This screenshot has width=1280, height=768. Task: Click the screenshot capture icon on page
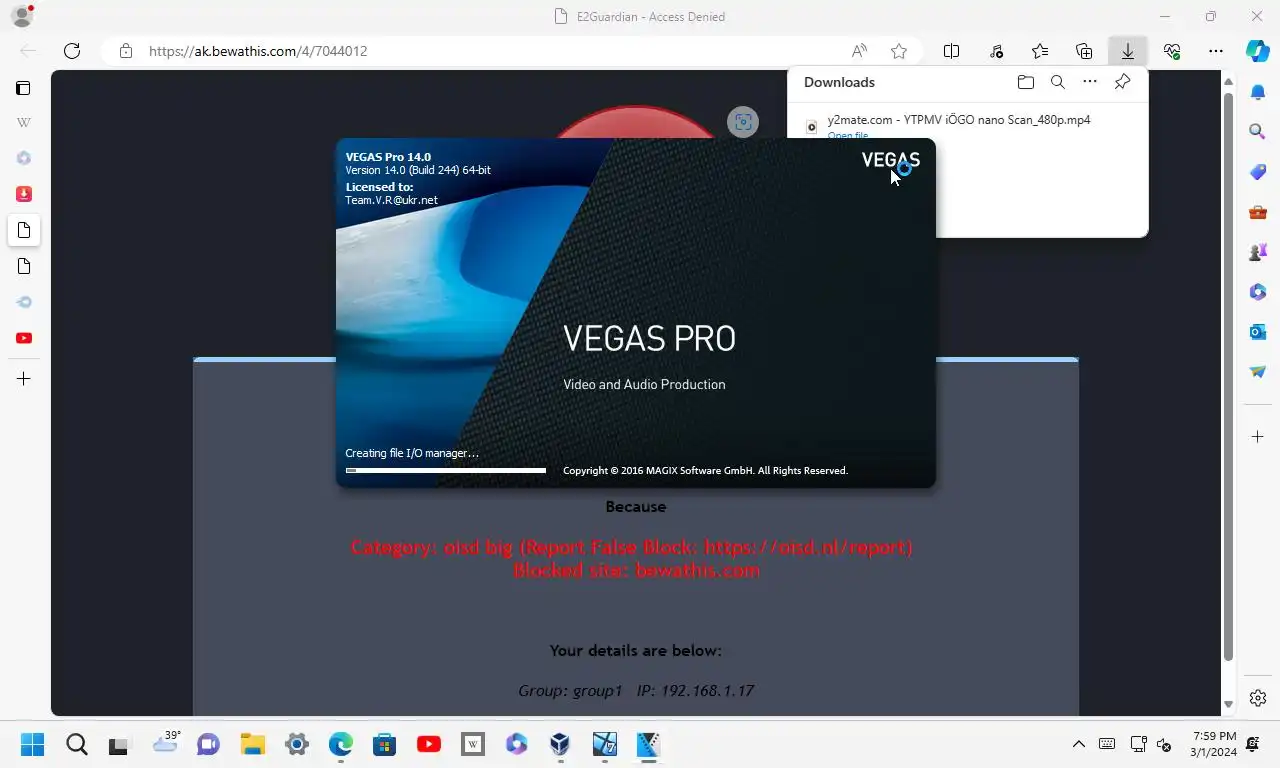pyautogui.click(x=743, y=122)
